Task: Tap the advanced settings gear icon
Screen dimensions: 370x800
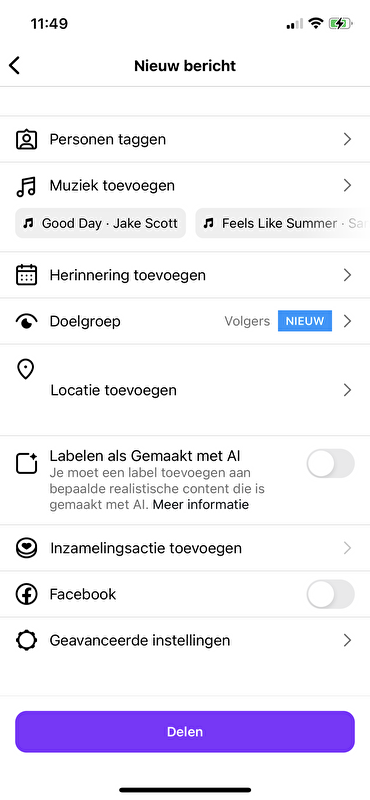Action: [27, 640]
